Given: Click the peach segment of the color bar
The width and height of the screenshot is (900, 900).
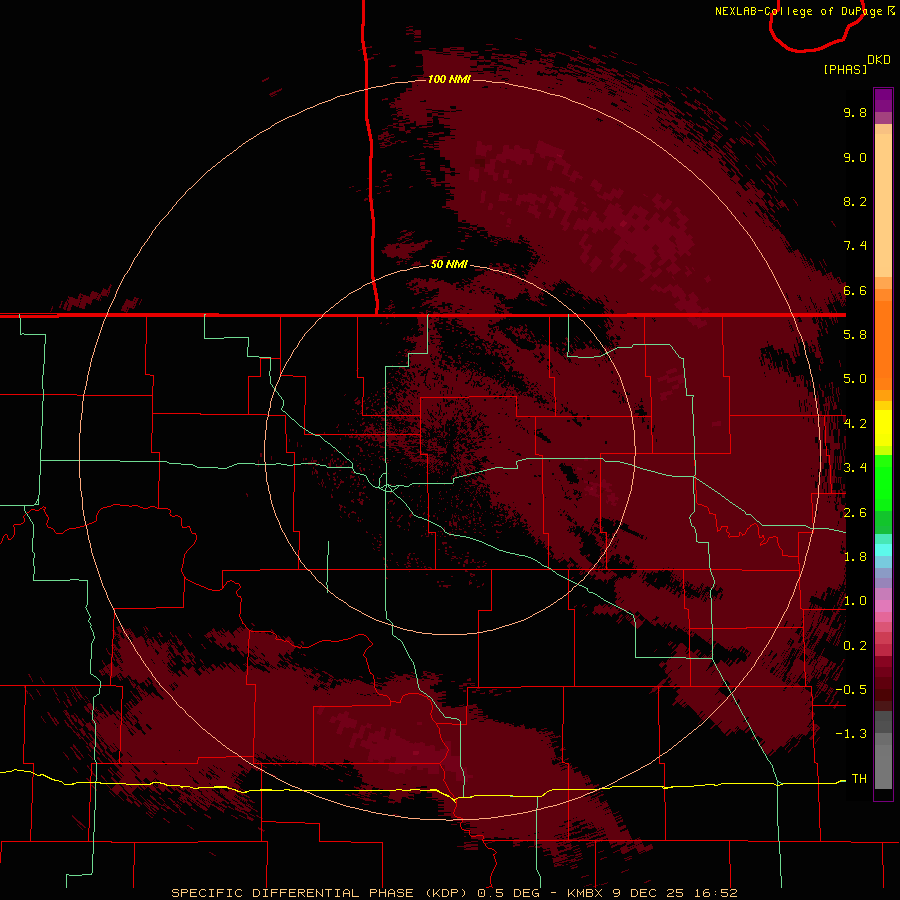Looking at the screenshot, I should click(883, 201).
